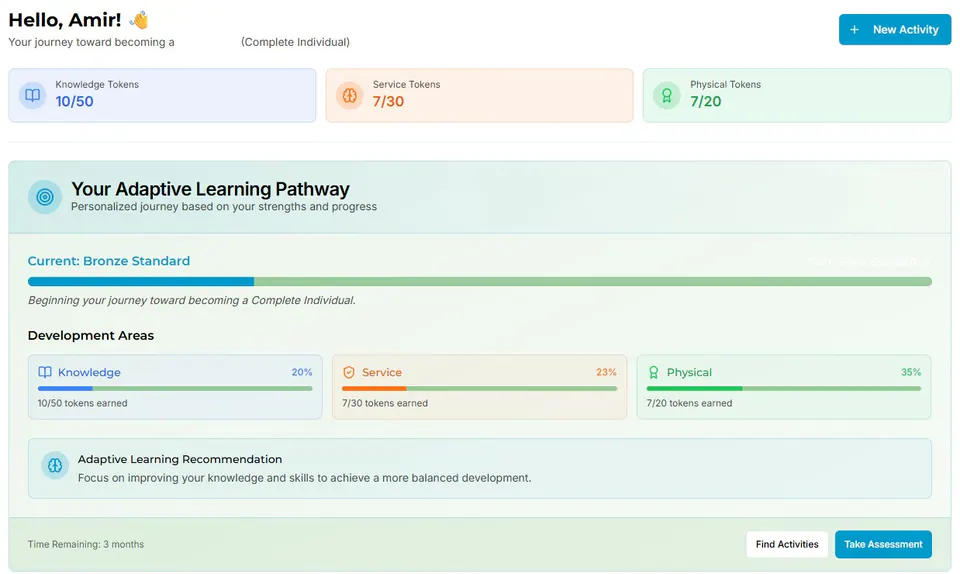Click the '(Complete Individual)' subtitle text
The width and height of the screenshot is (960, 574).
(295, 42)
